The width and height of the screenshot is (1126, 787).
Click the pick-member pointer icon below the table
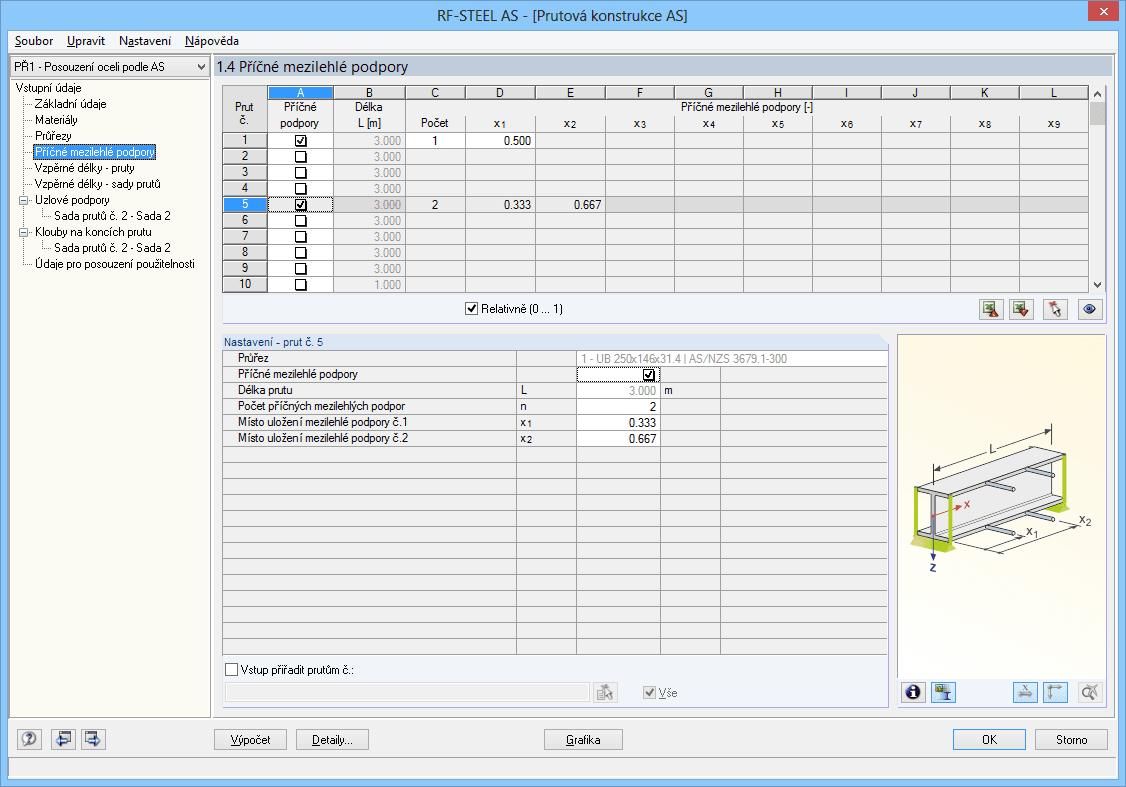point(1054,309)
